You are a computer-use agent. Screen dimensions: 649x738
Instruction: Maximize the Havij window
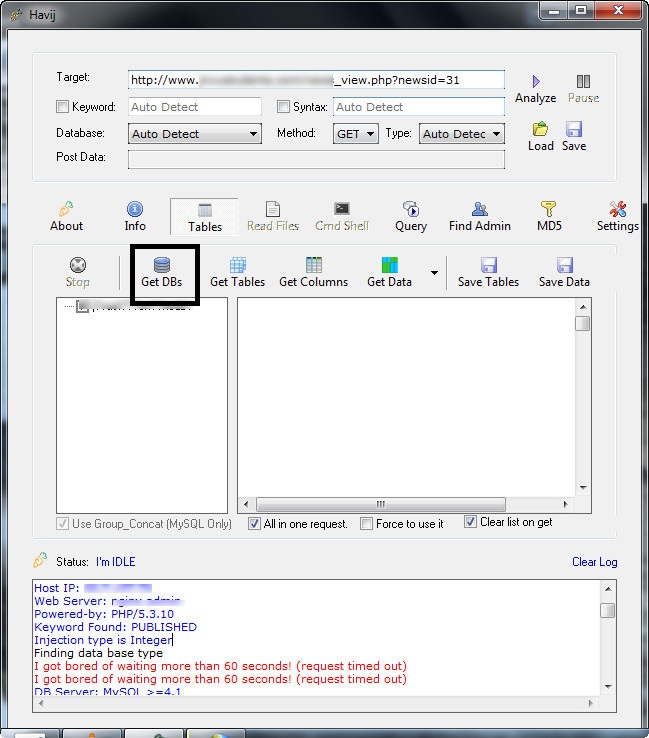[581, 10]
